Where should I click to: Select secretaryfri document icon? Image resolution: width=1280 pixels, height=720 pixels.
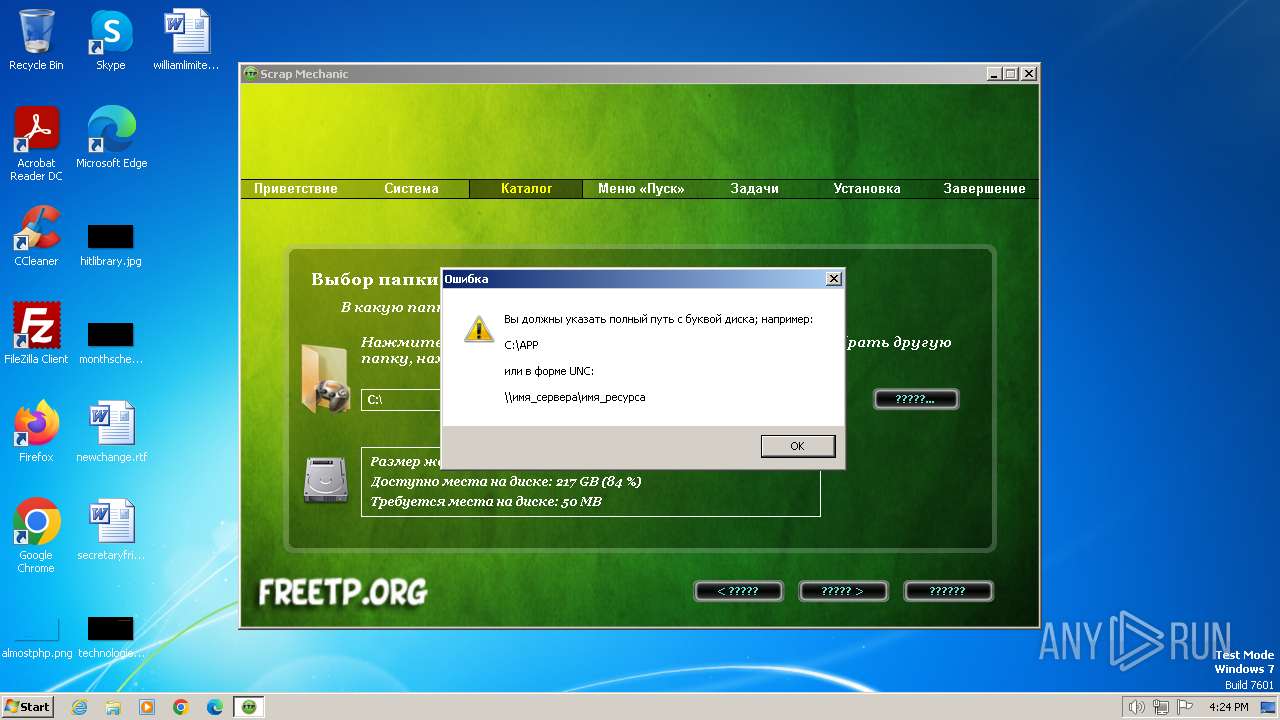[x=111, y=530]
